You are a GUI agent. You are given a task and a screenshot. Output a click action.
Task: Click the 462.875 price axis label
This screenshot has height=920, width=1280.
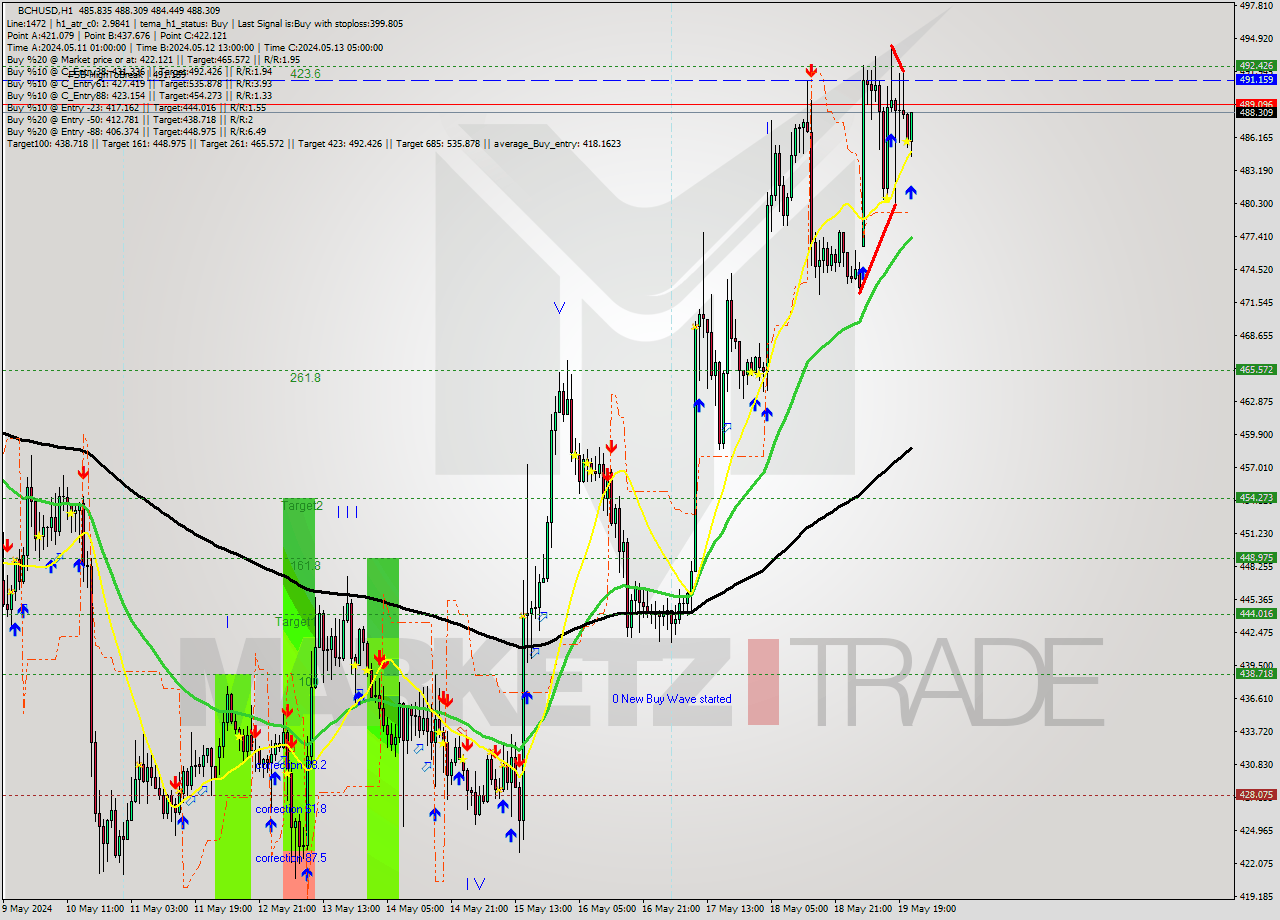coord(1255,401)
